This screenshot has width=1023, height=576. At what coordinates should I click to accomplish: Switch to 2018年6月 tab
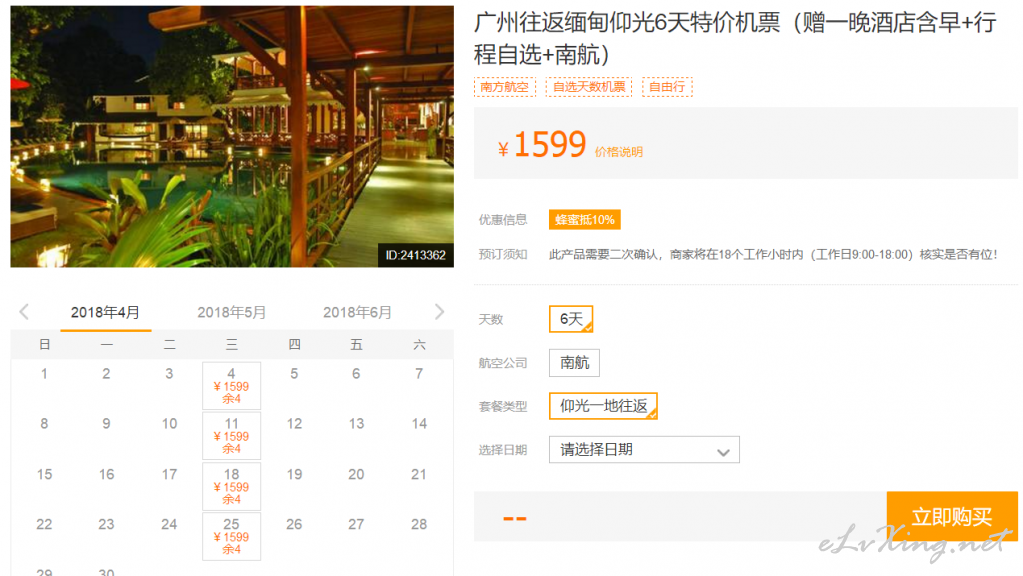pyautogui.click(x=358, y=312)
